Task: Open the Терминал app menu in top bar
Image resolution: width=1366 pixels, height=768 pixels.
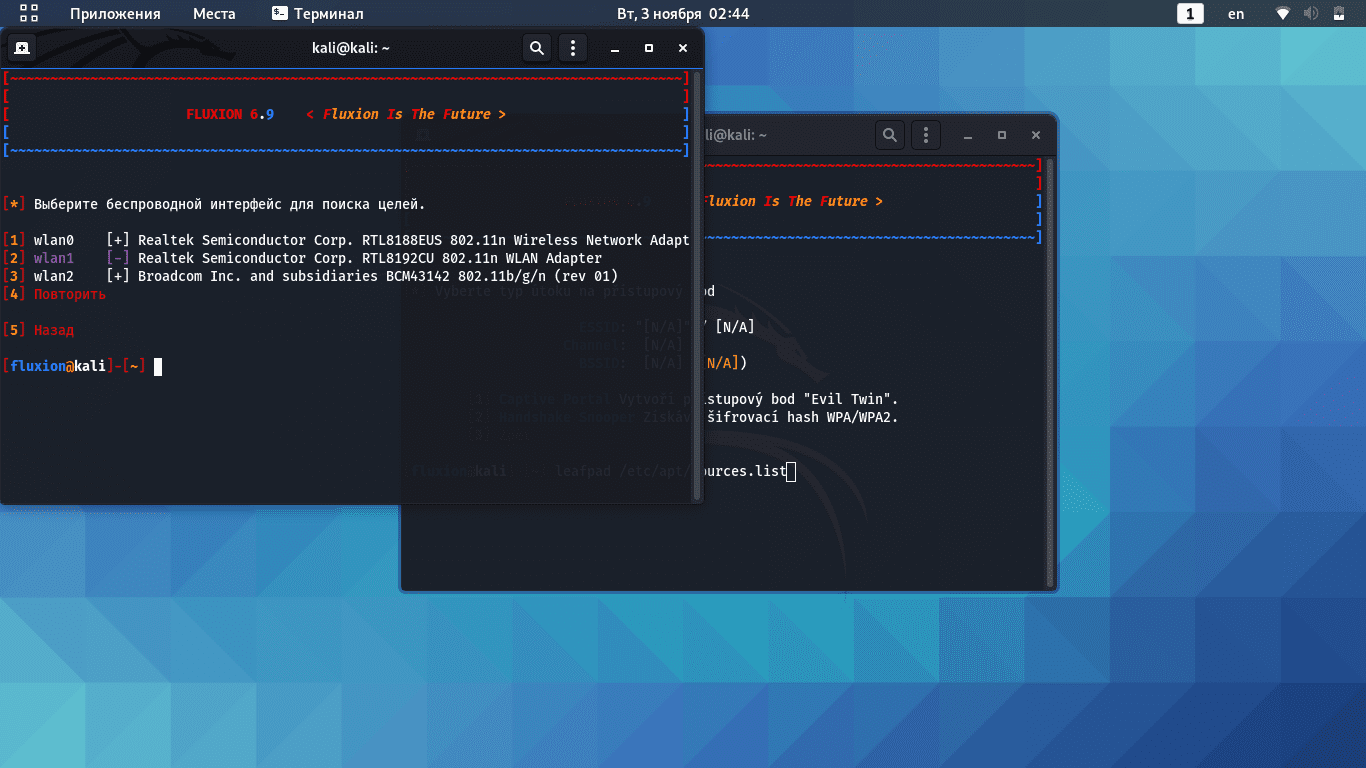Action: click(x=317, y=13)
